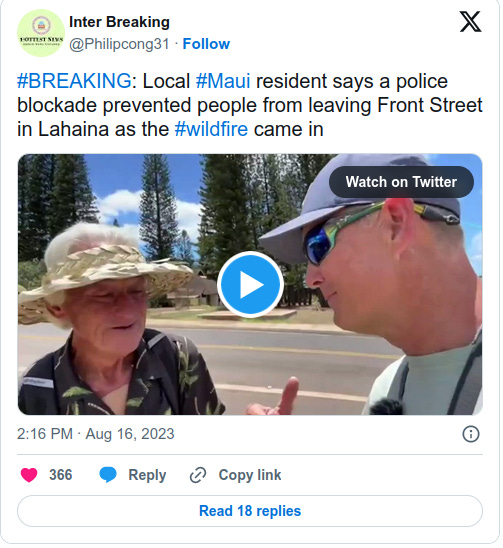Open the Inter Breaking profile avatar

41,33
